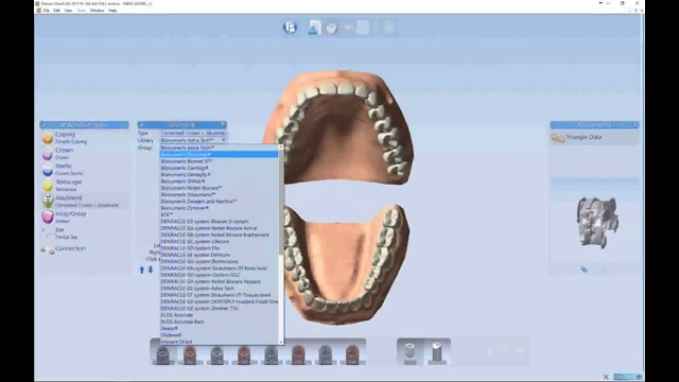This screenshot has width=679, height=382.
Task: Select the leftmost grey tooth icon in bottom strip
Action: pos(163,355)
